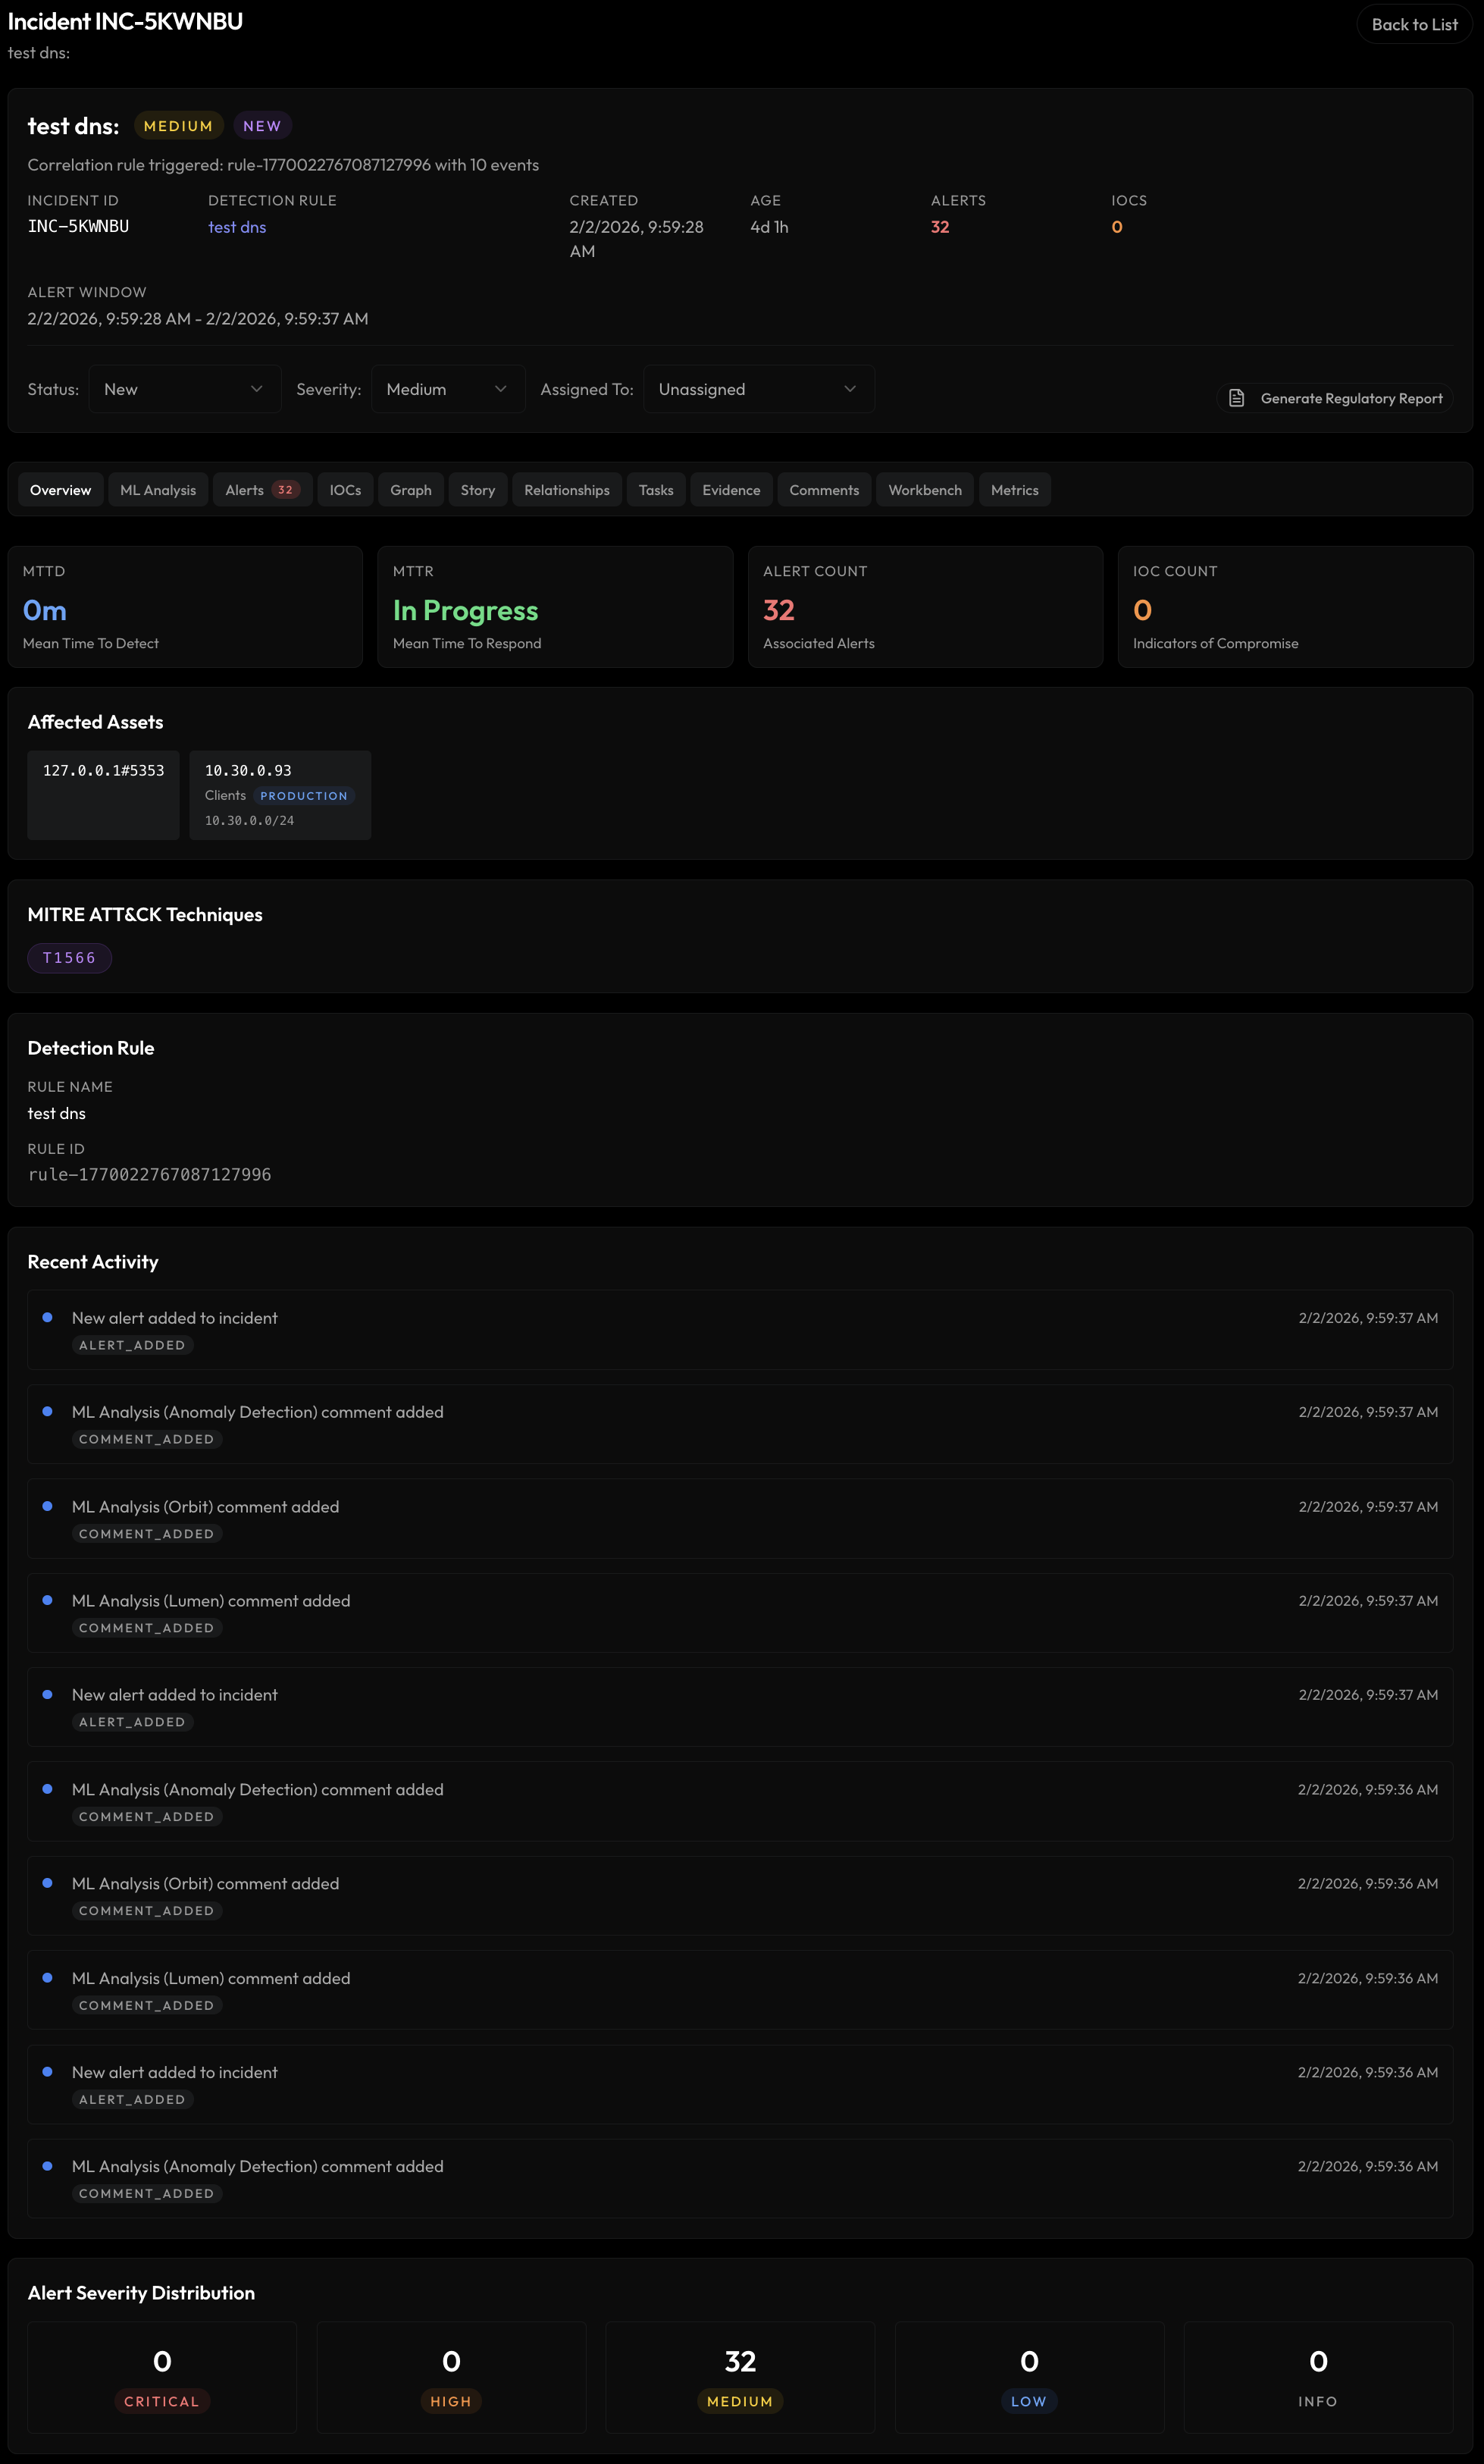Image resolution: width=1484 pixels, height=2464 pixels.
Task: Open the test dns detection rule link
Action: pyautogui.click(x=236, y=227)
